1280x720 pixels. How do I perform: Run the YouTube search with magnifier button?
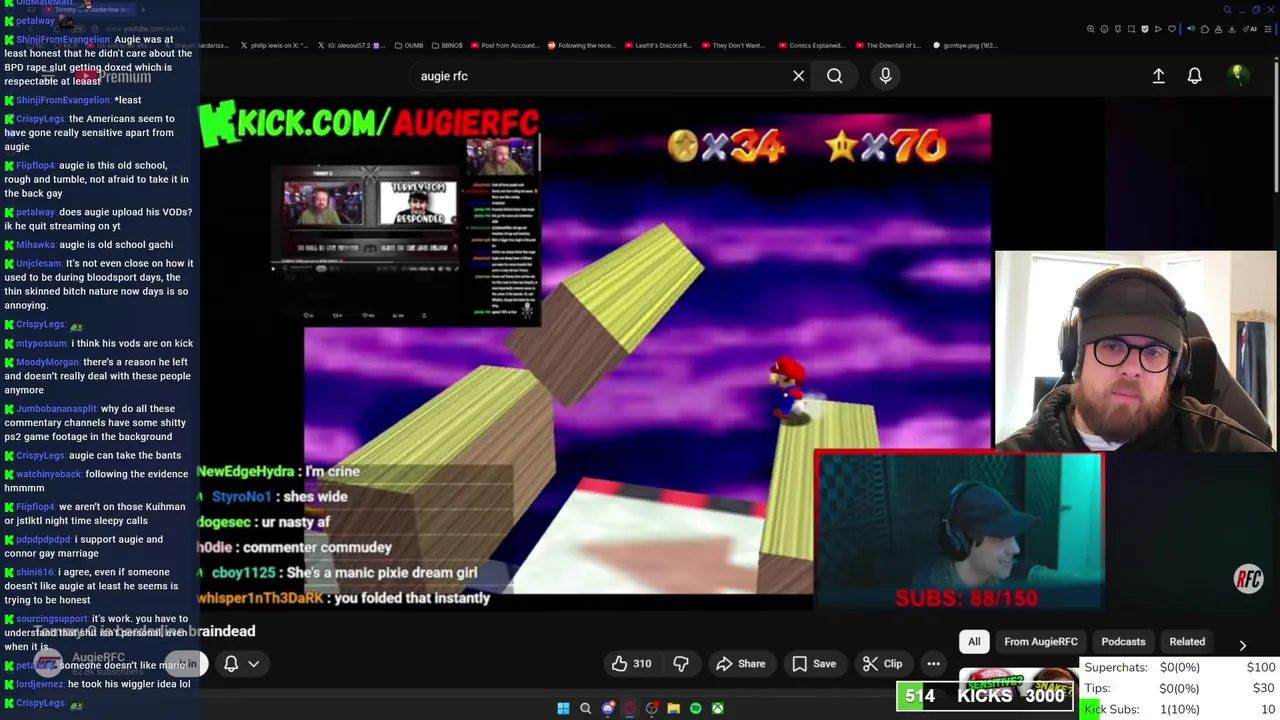834,76
